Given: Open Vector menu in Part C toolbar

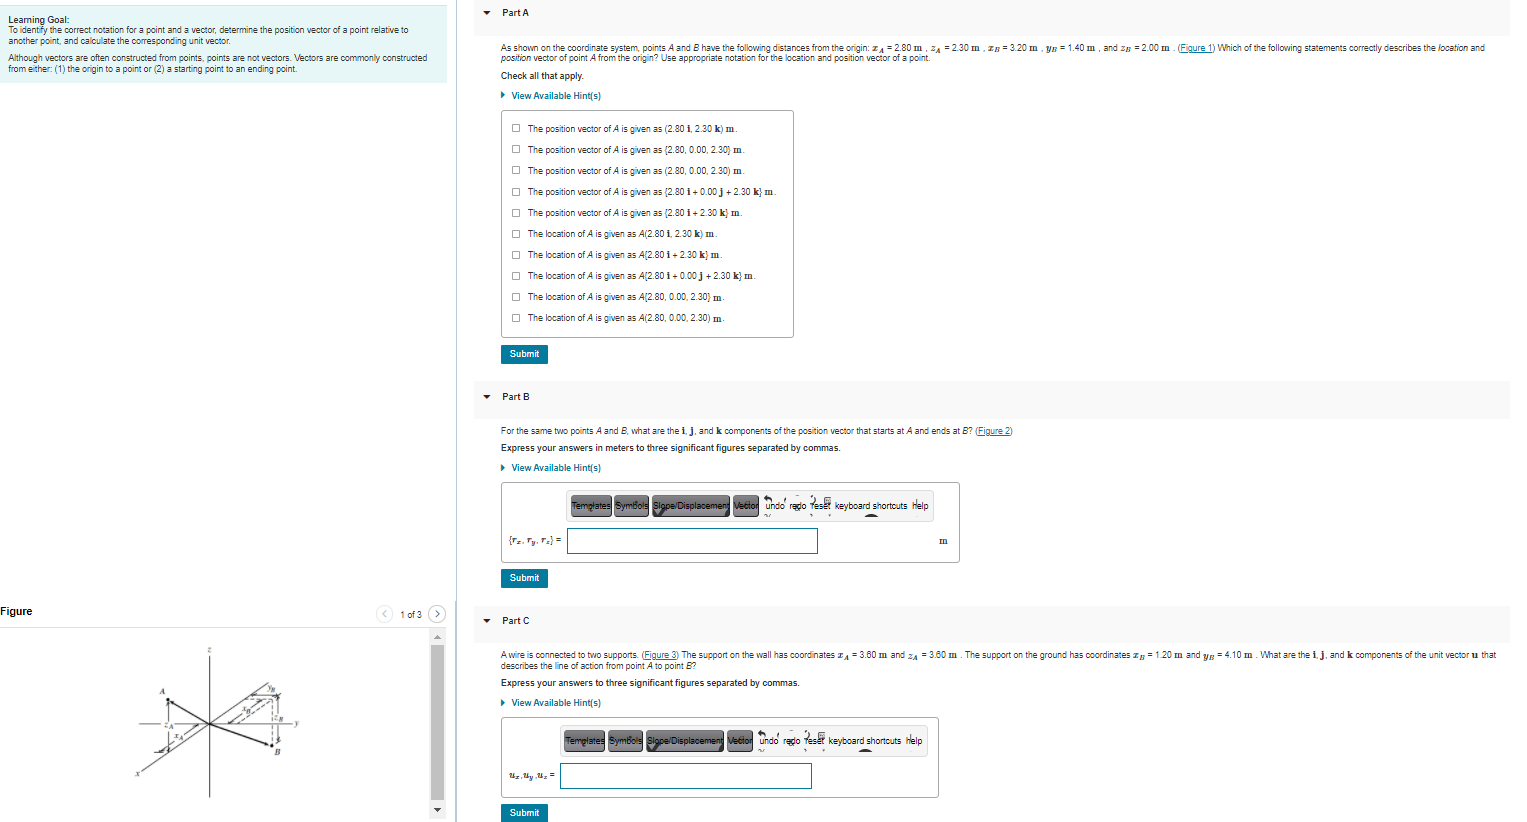Looking at the screenshot, I should (740, 741).
